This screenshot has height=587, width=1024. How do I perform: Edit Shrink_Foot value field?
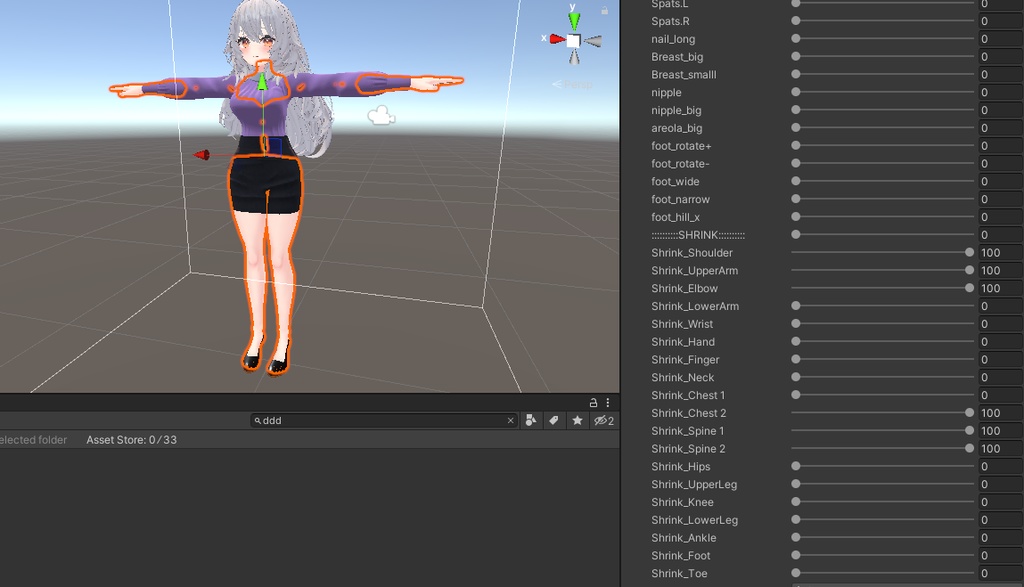1000,556
